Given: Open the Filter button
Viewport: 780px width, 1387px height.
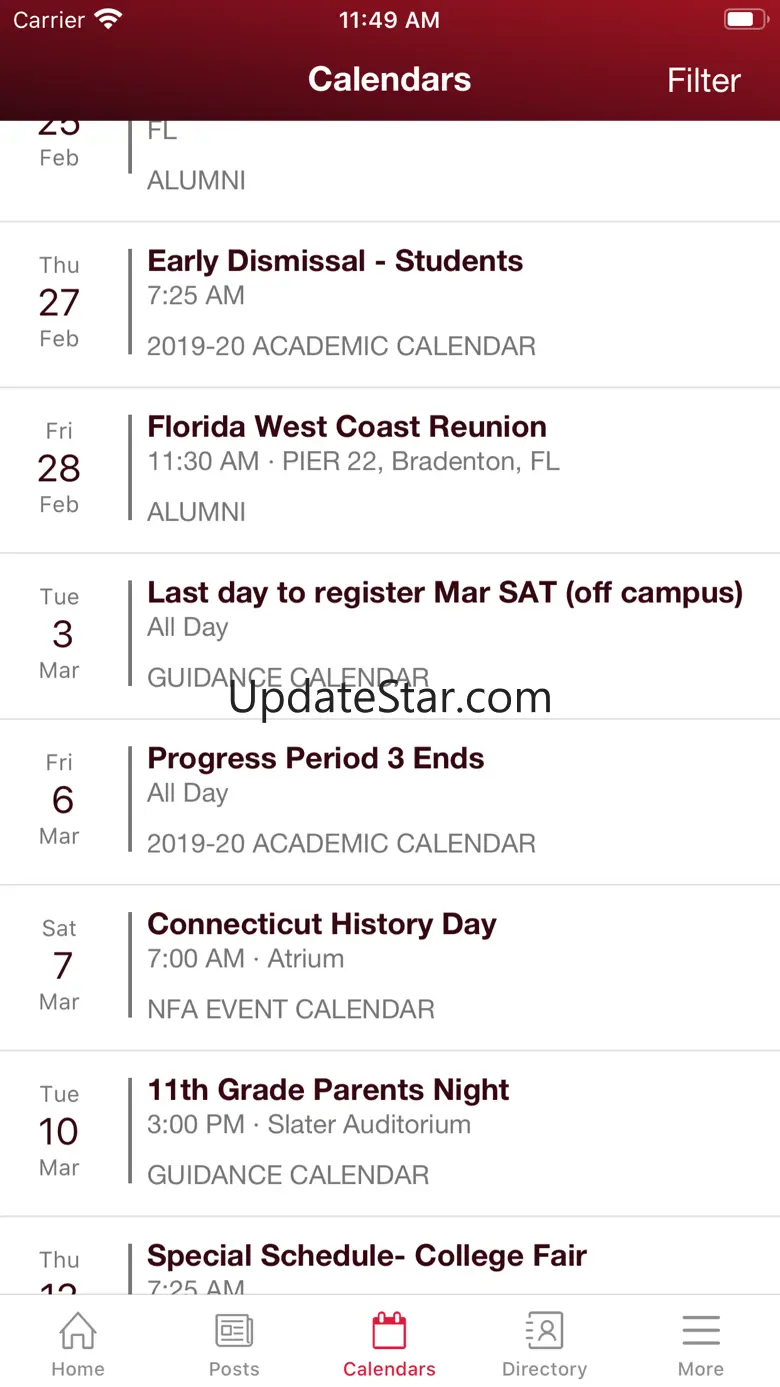Looking at the screenshot, I should [x=703, y=81].
